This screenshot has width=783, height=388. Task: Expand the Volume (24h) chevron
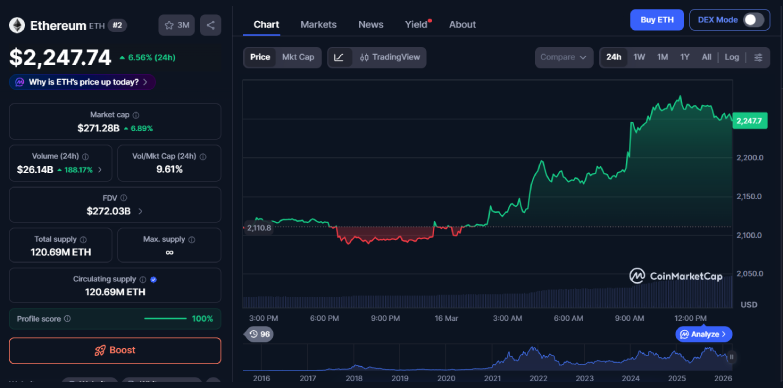99,170
